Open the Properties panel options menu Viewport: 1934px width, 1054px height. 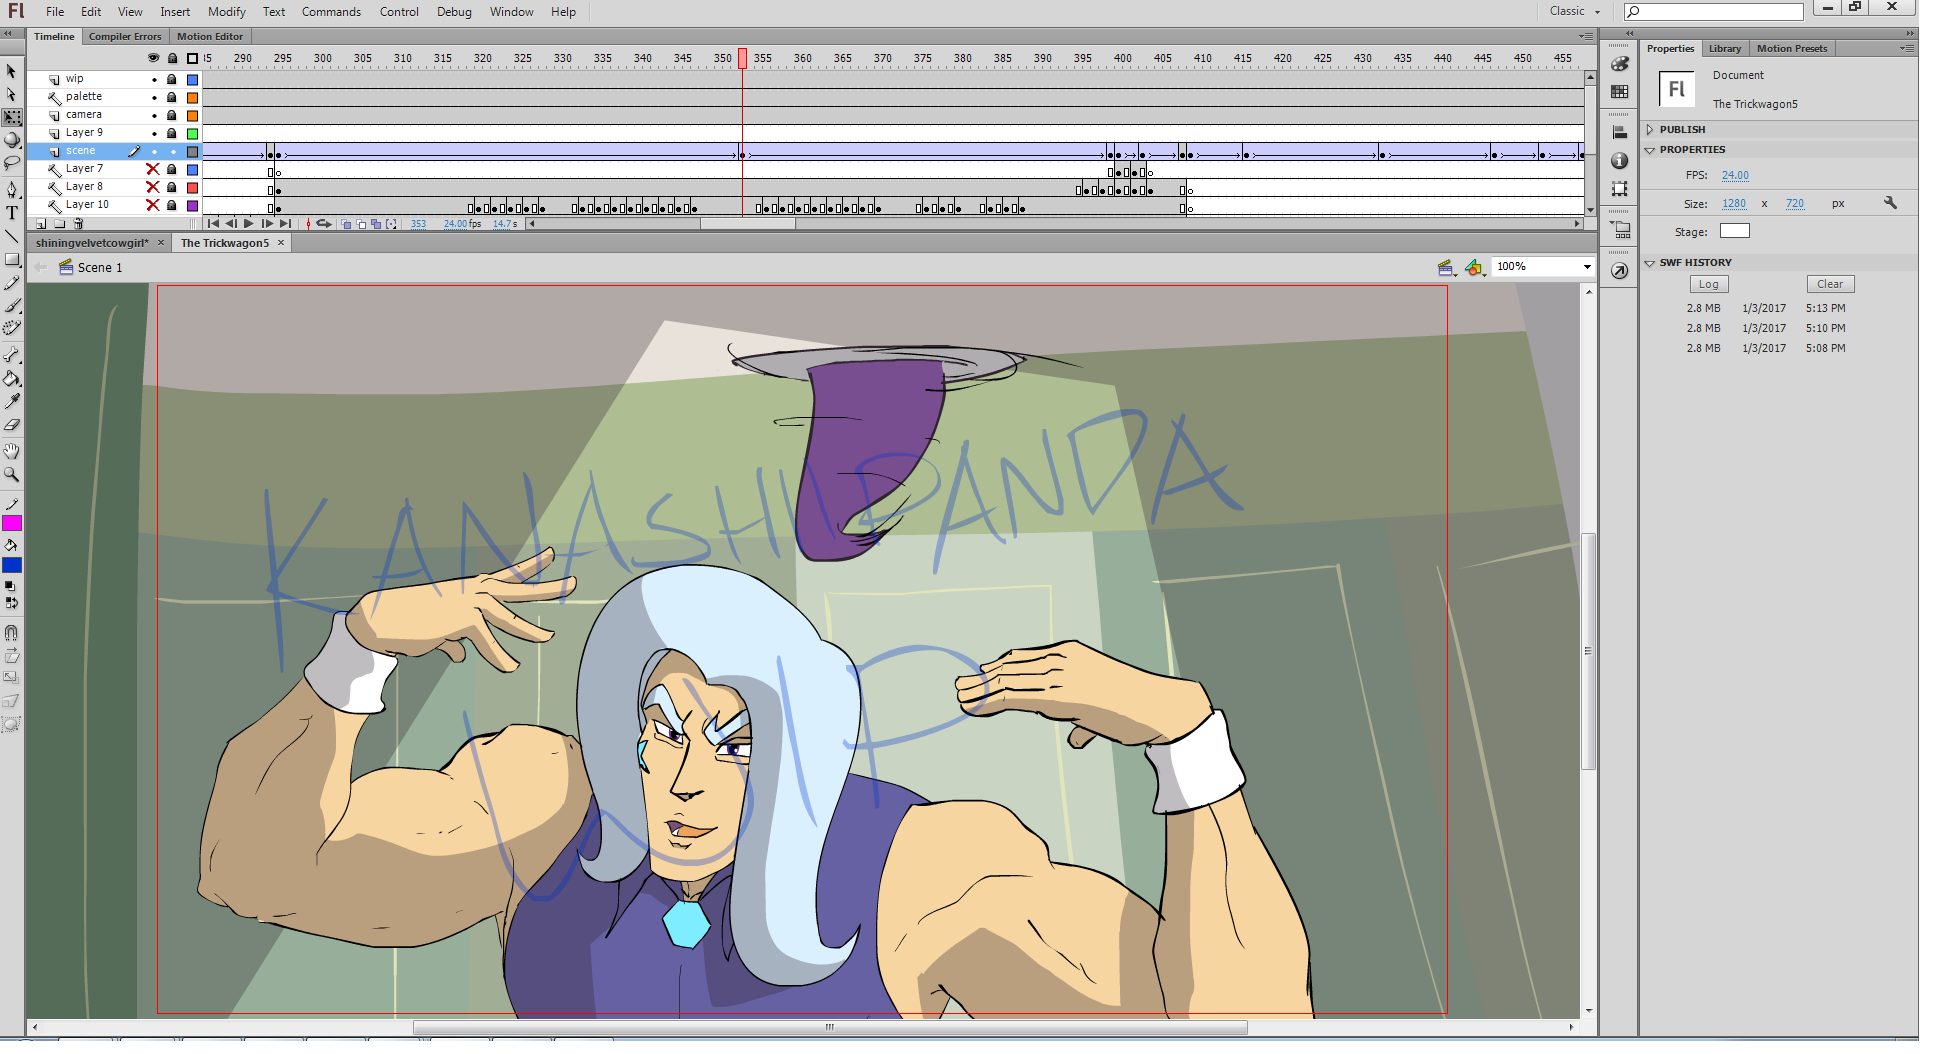coord(1907,48)
